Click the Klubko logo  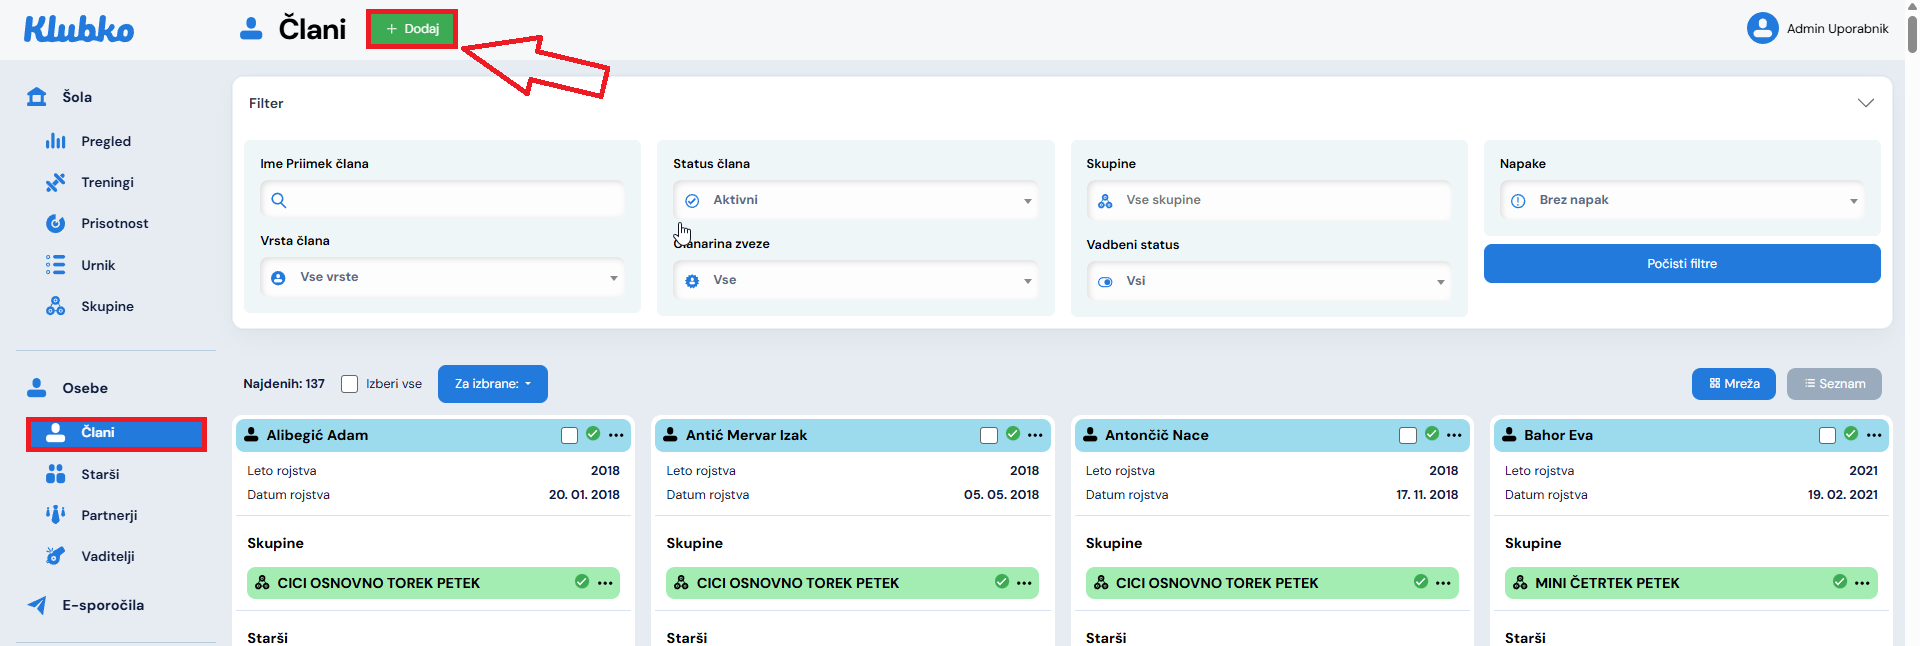pyautogui.click(x=79, y=29)
